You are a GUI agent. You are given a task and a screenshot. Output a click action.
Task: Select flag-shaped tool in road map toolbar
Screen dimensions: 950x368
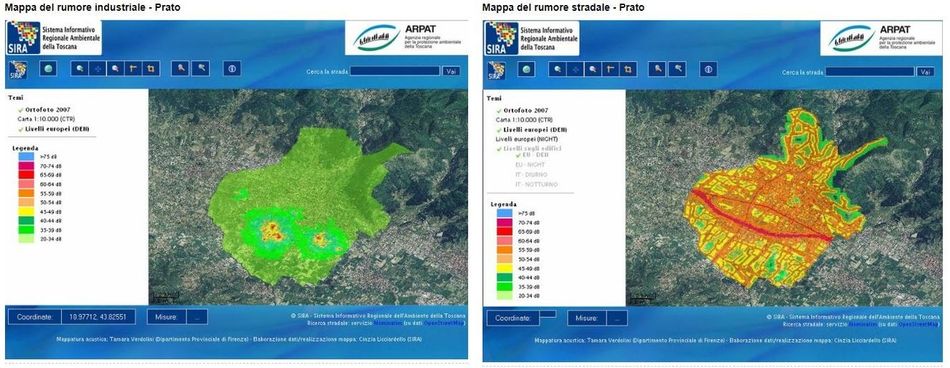tap(610, 69)
